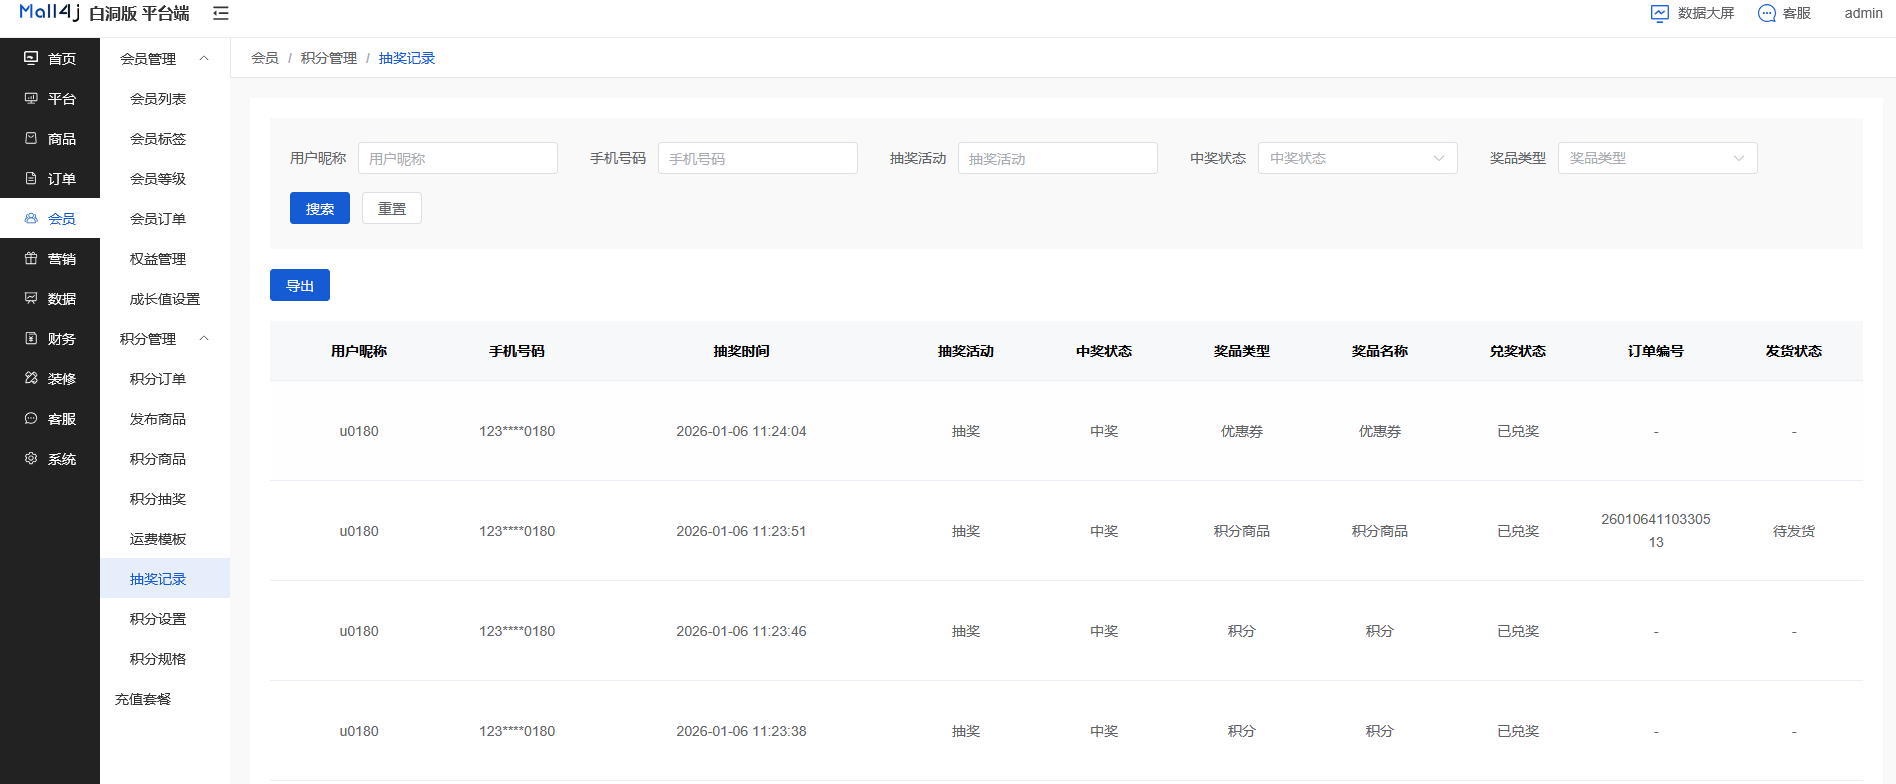Open 会员等级 menu item

tap(158, 179)
